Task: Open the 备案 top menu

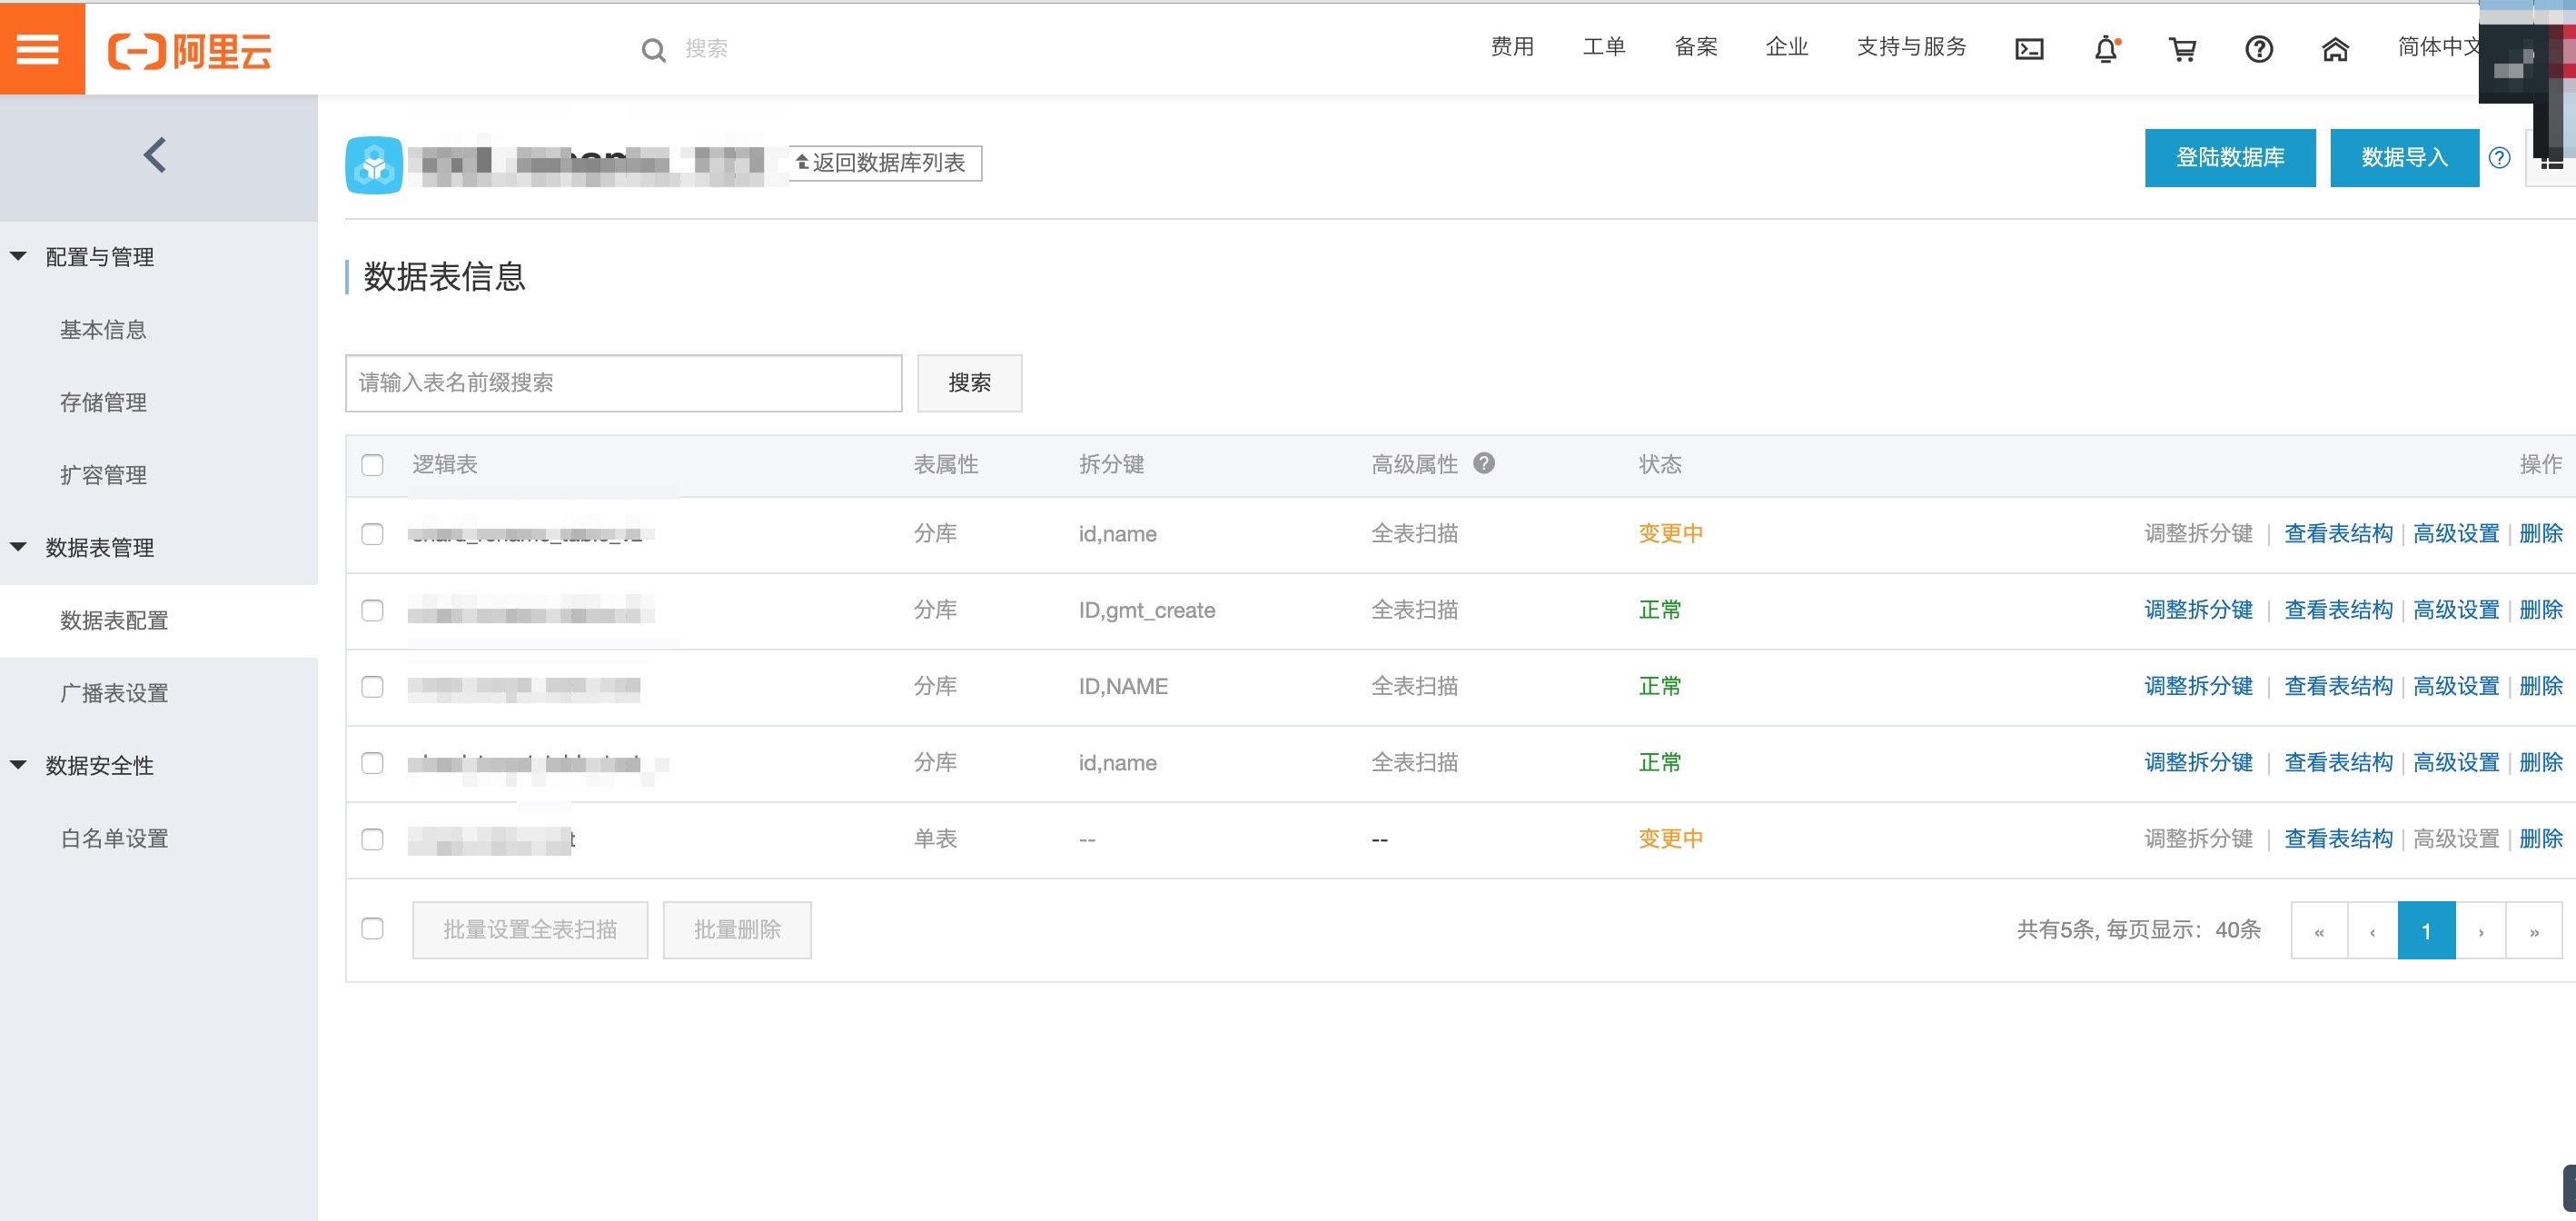Action: [1696, 47]
